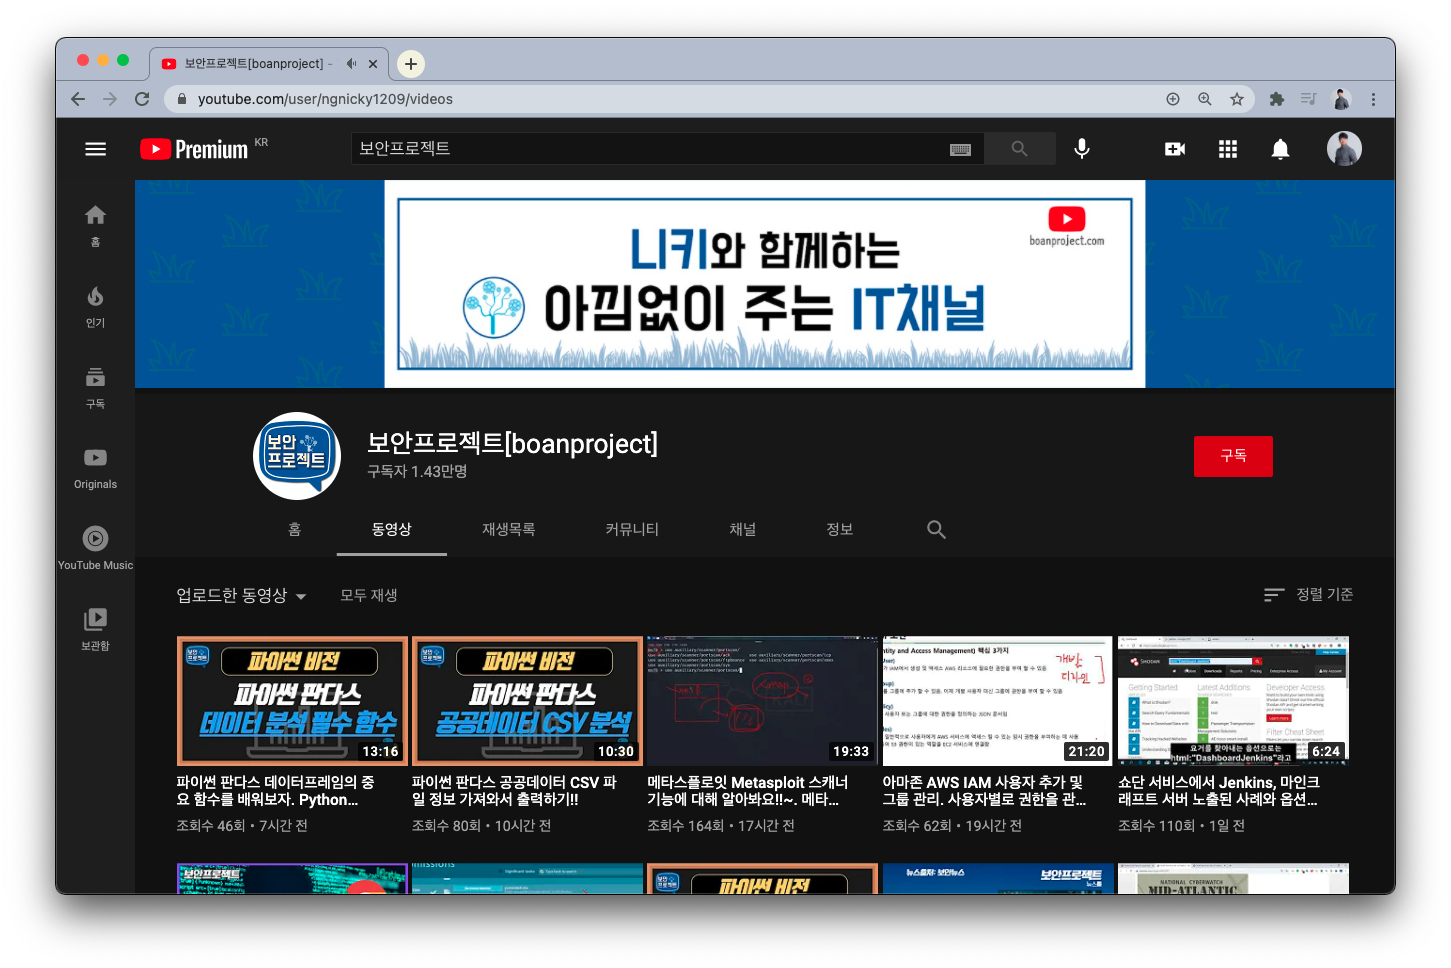Click the channel name 보안프로젝트[boanproject]
Viewport: 1451px width, 968px height.
(x=512, y=443)
